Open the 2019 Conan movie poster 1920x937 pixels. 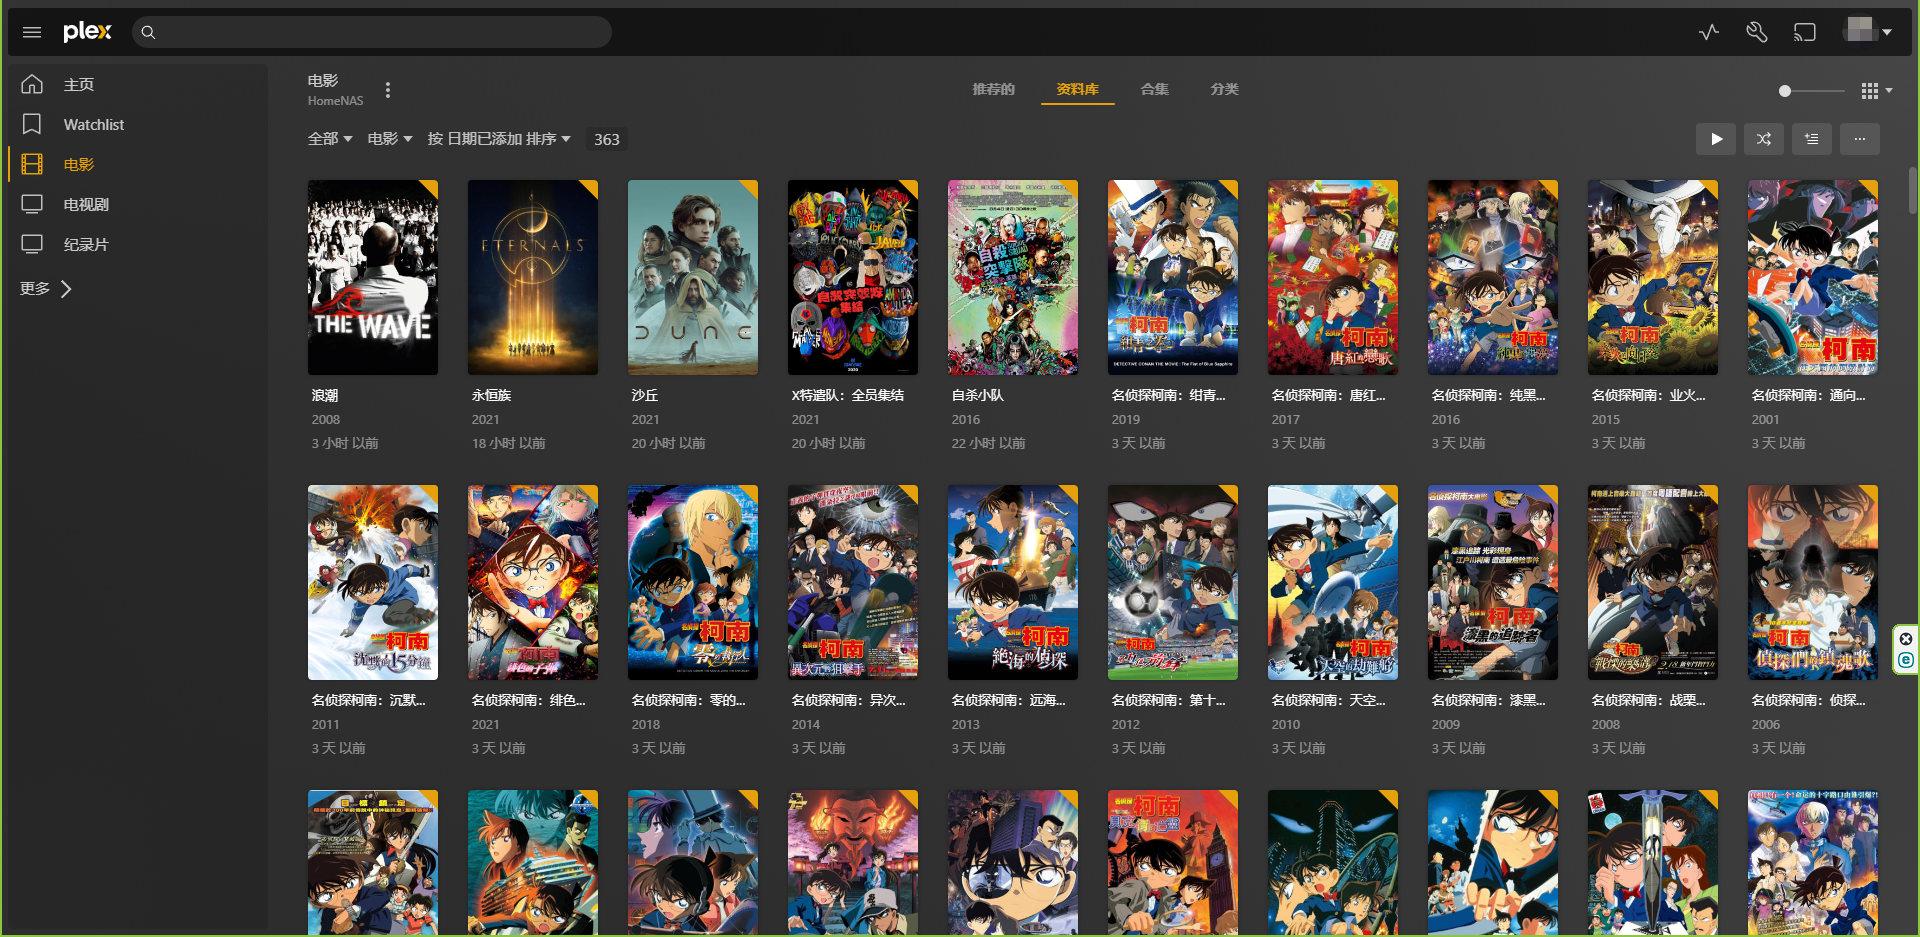click(x=1173, y=277)
